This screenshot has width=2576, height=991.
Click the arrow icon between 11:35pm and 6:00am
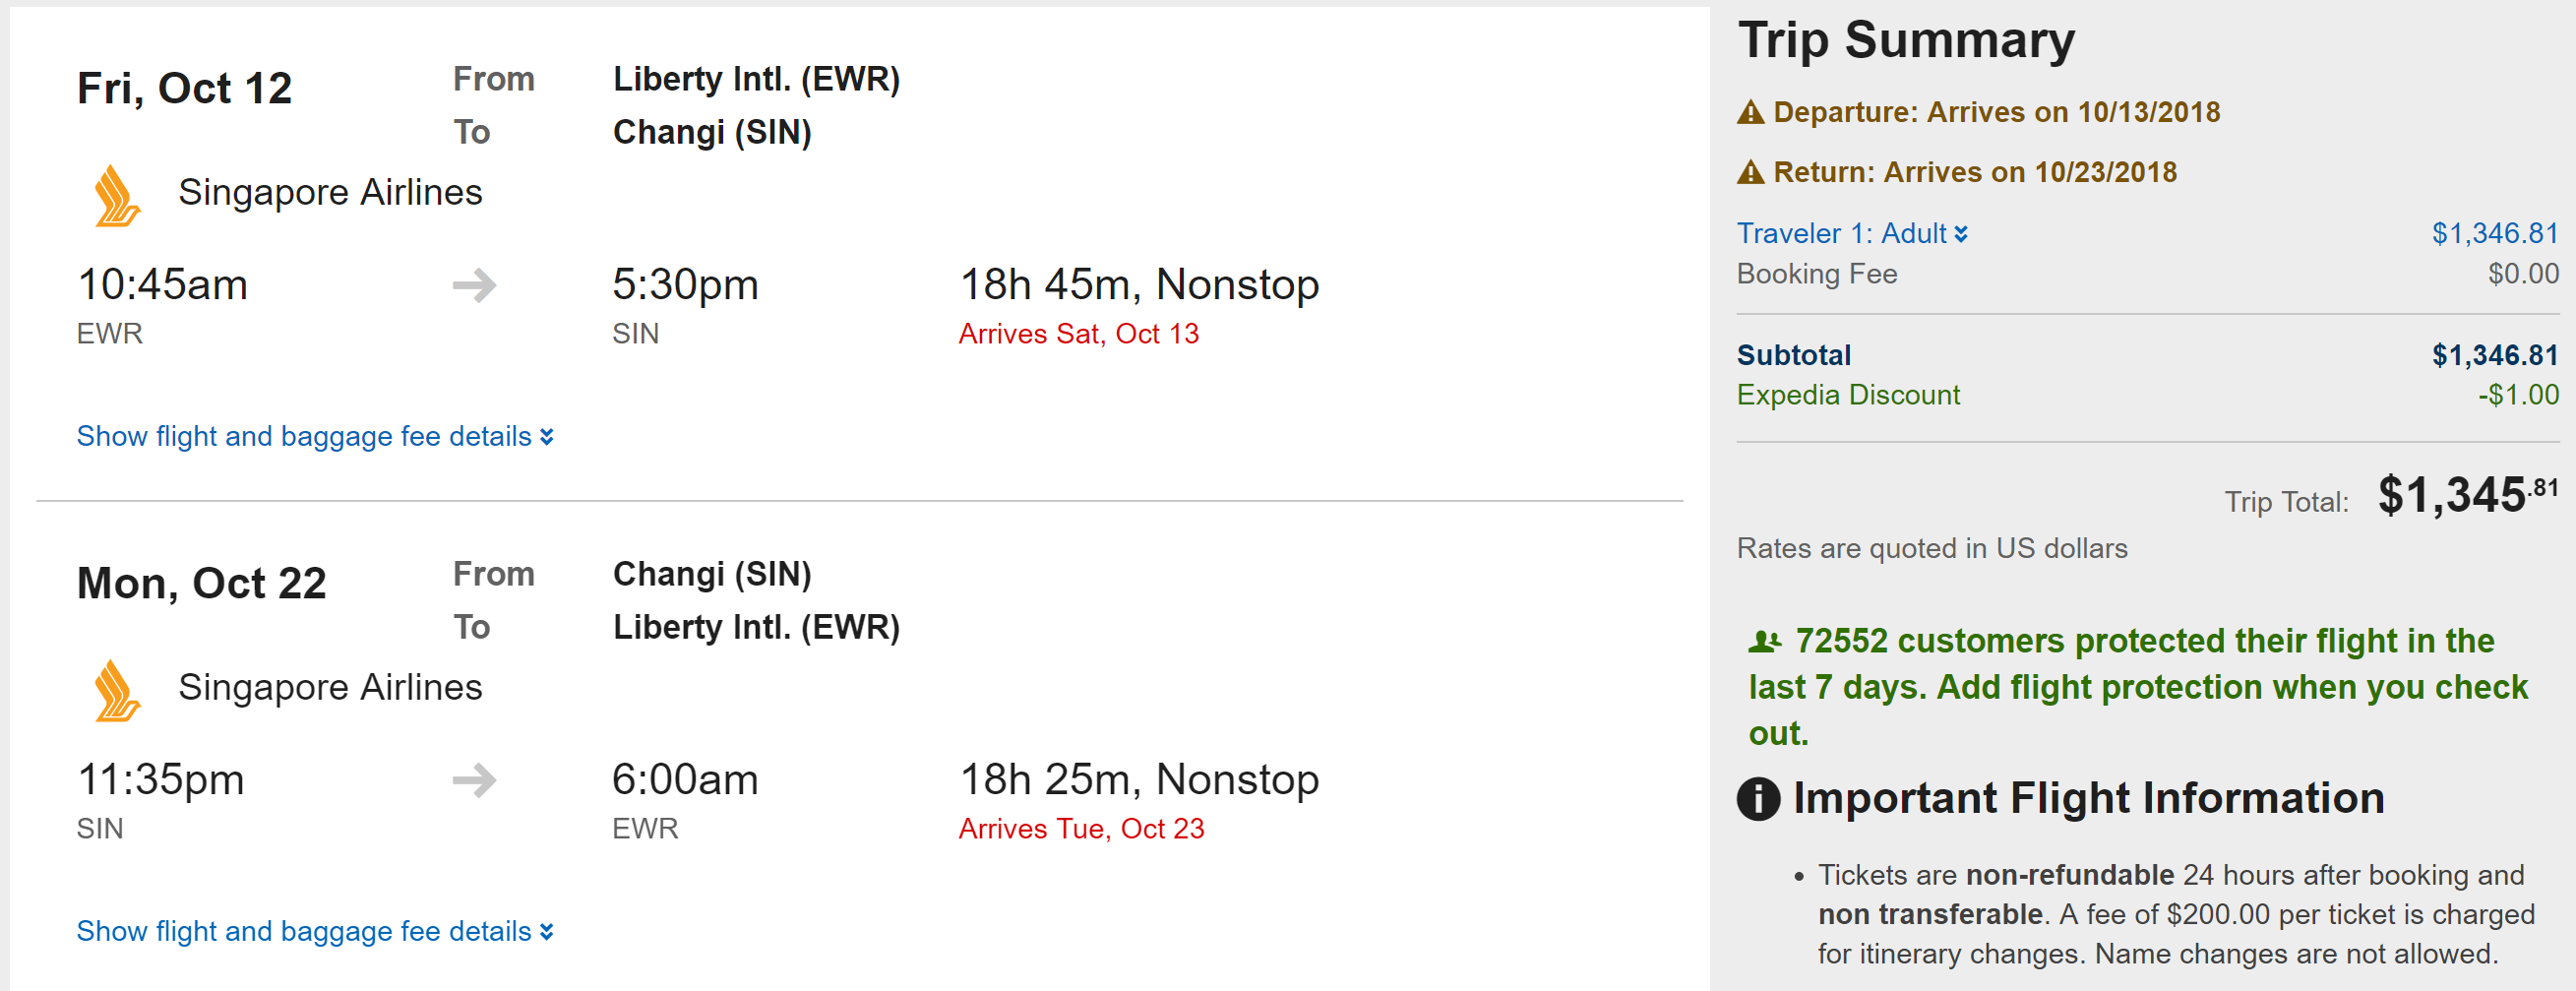(474, 781)
